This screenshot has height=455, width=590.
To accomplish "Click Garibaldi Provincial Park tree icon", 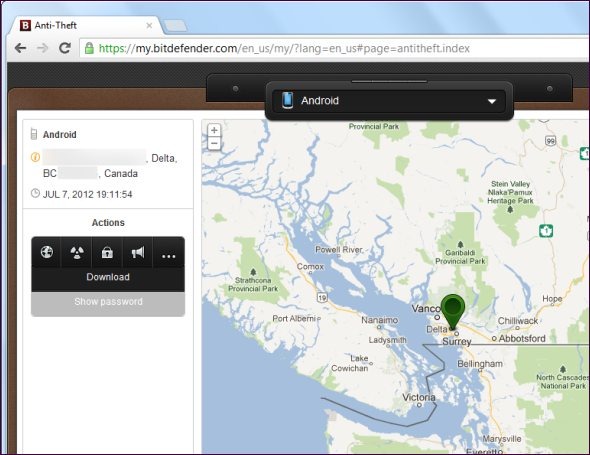I will click(x=460, y=245).
